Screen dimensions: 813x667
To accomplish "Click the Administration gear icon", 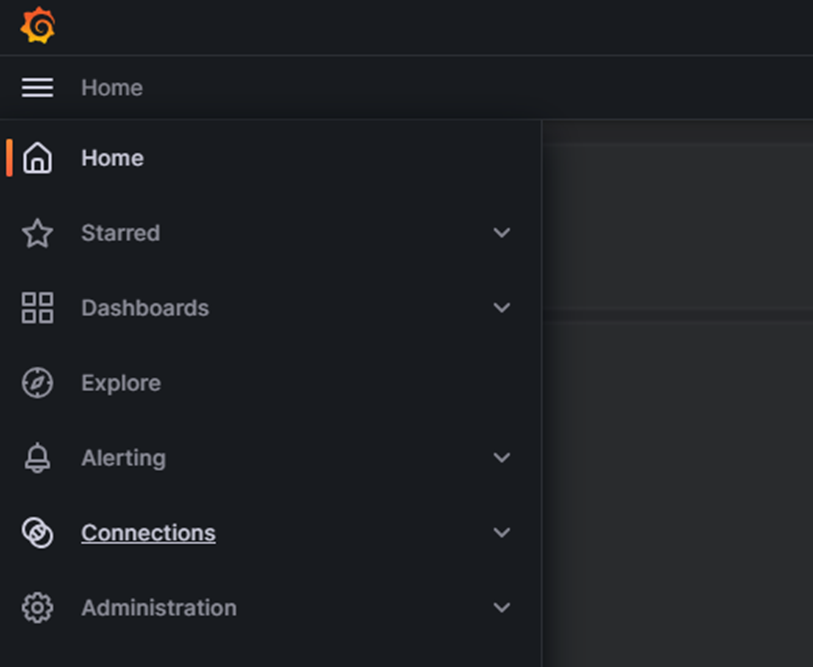I will click(38, 608).
